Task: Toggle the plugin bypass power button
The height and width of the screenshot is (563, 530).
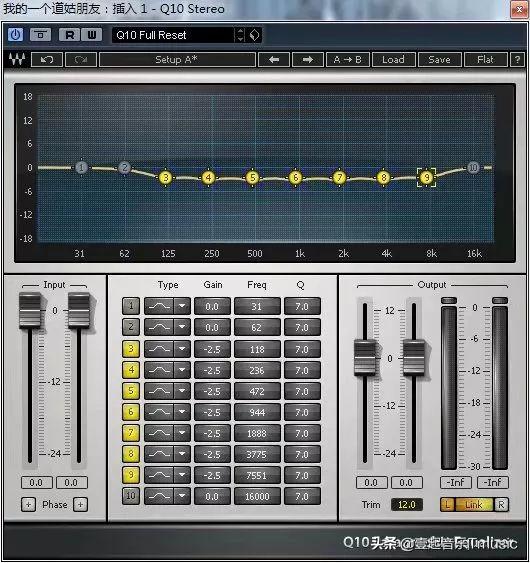Action: click(15, 35)
